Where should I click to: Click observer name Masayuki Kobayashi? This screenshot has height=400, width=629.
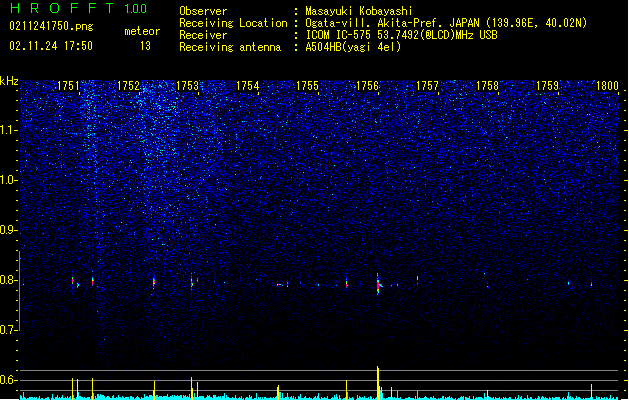click(359, 11)
